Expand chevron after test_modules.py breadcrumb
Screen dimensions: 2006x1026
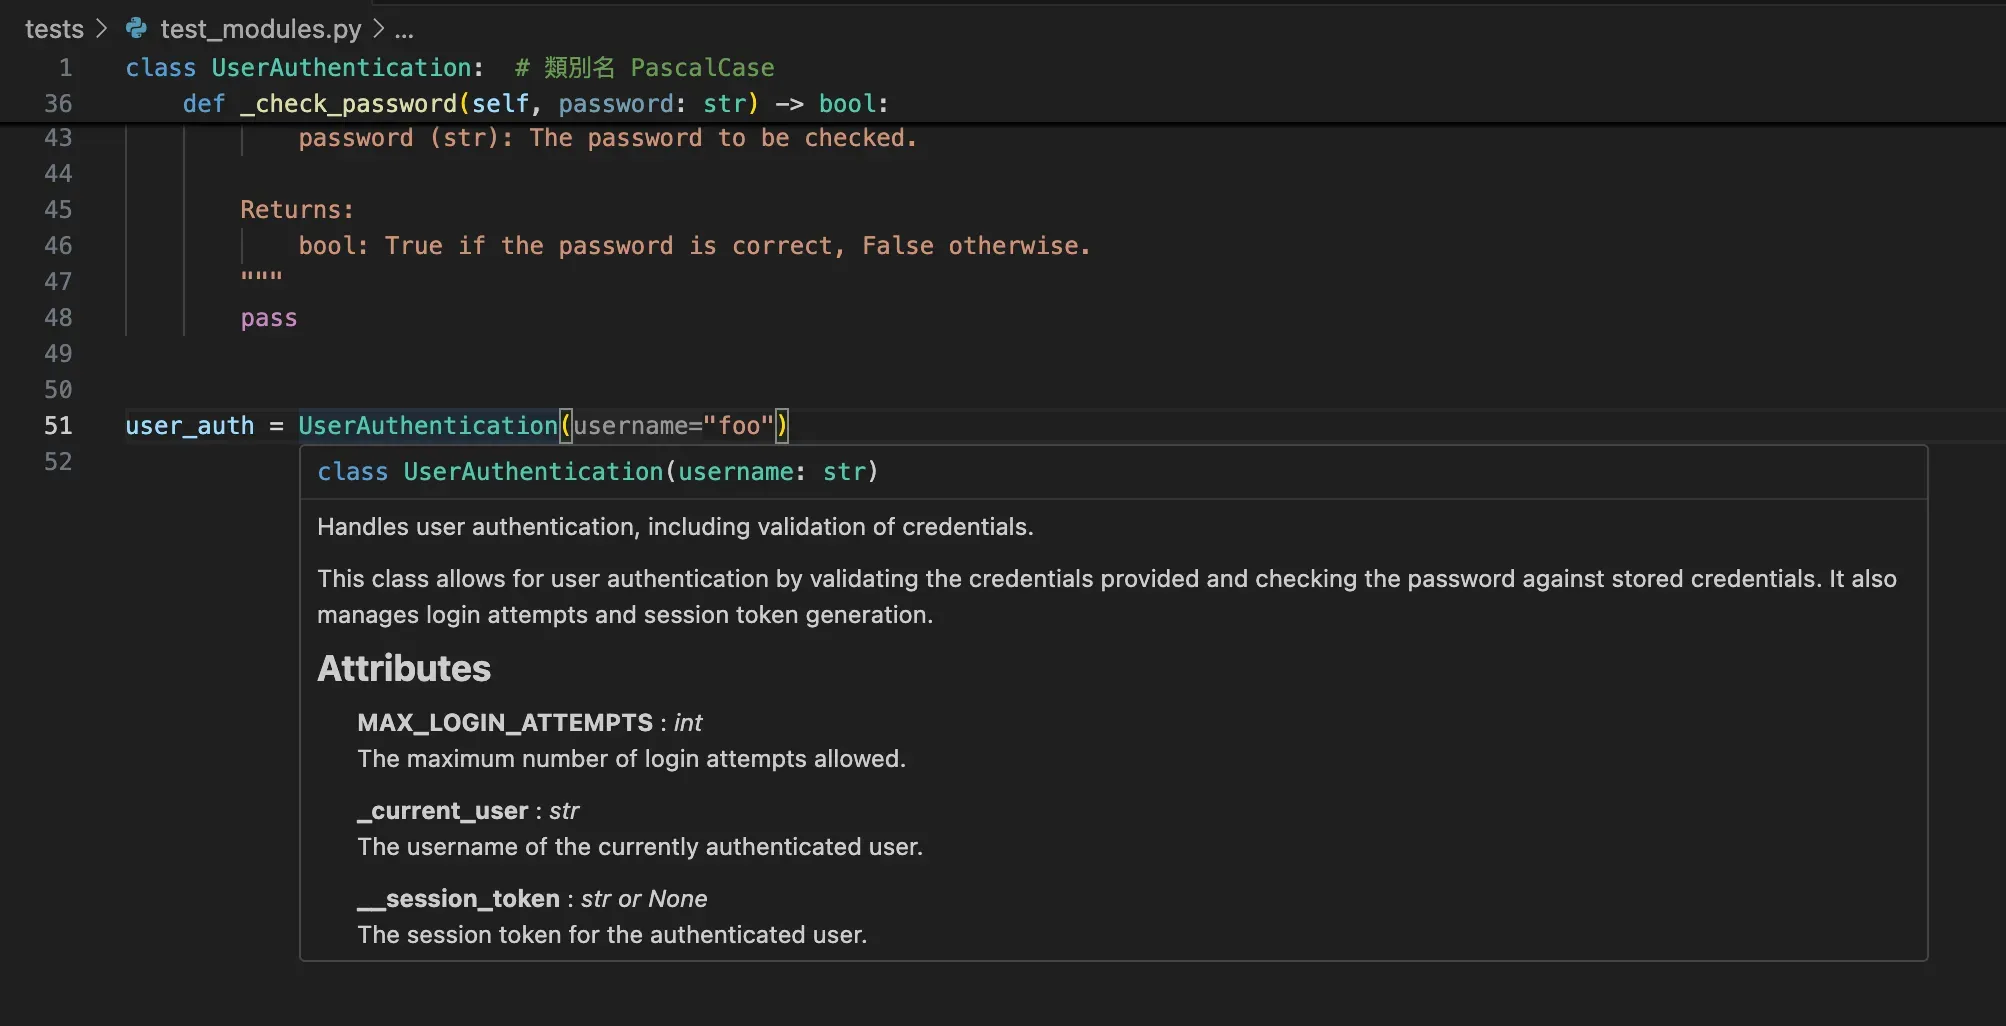click(378, 29)
